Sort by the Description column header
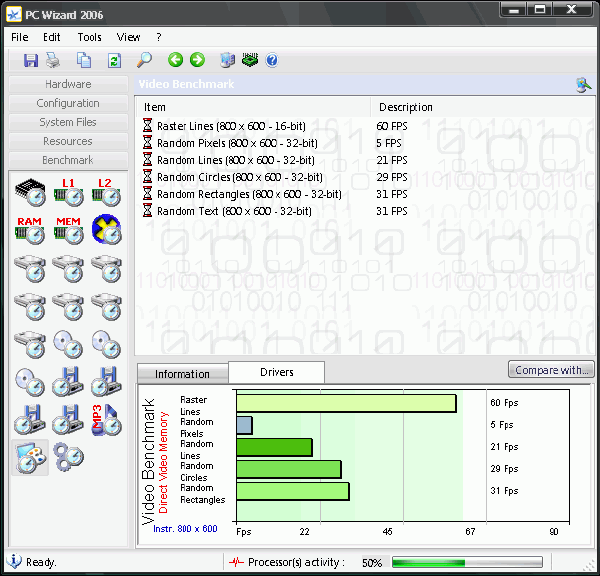Screen dimensions: 600x576 pyautogui.click(x=483, y=107)
